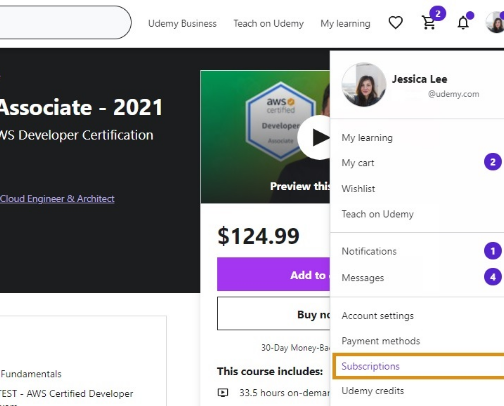
Task: Select Subscriptions in profile menu
Action: (x=418, y=366)
